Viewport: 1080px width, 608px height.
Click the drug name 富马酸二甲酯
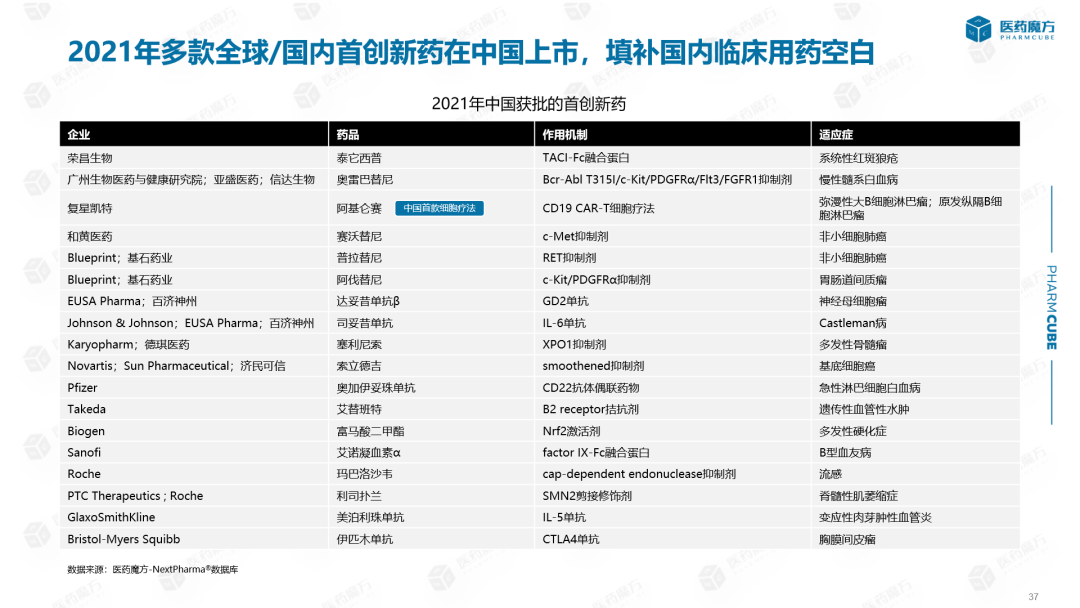tap(370, 431)
